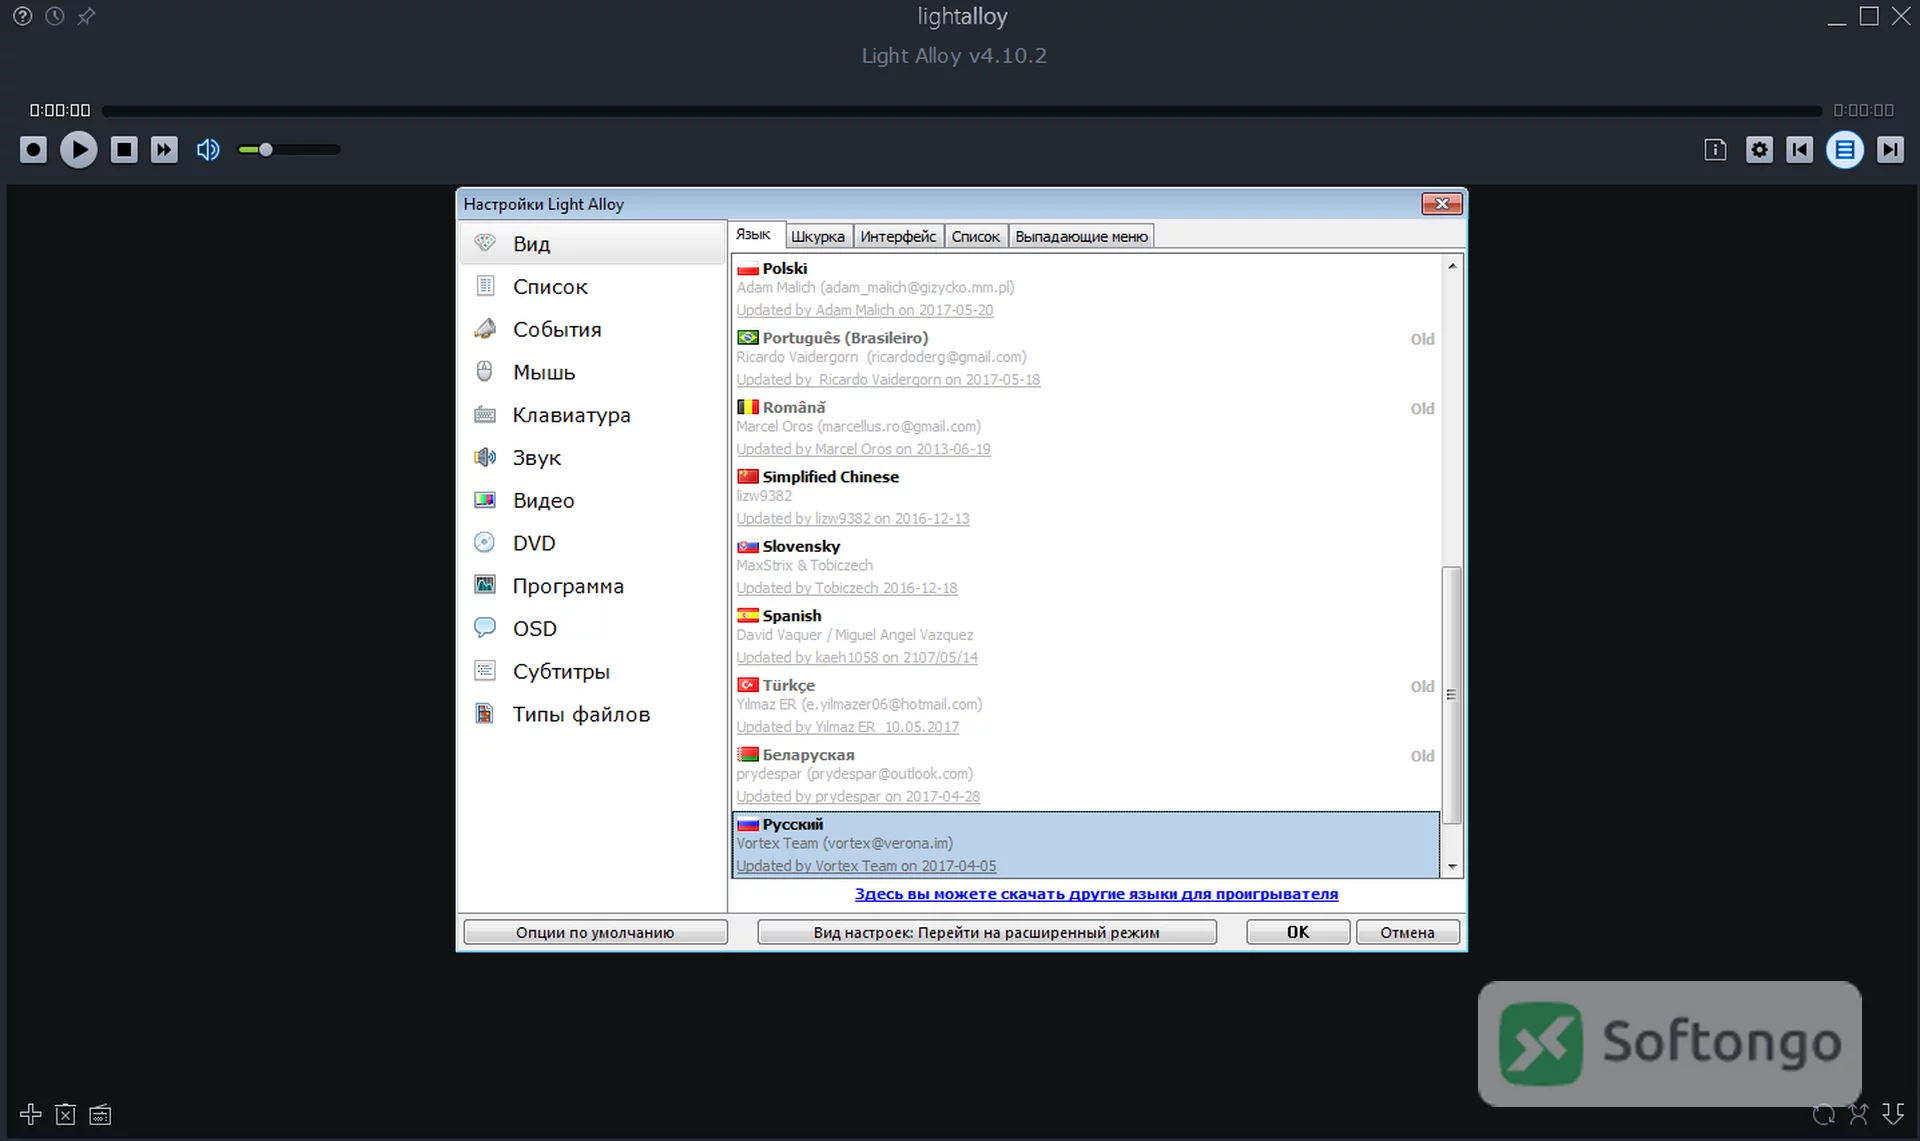Go to the previous track
This screenshot has height=1141, width=1920.
click(x=1799, y=150)
